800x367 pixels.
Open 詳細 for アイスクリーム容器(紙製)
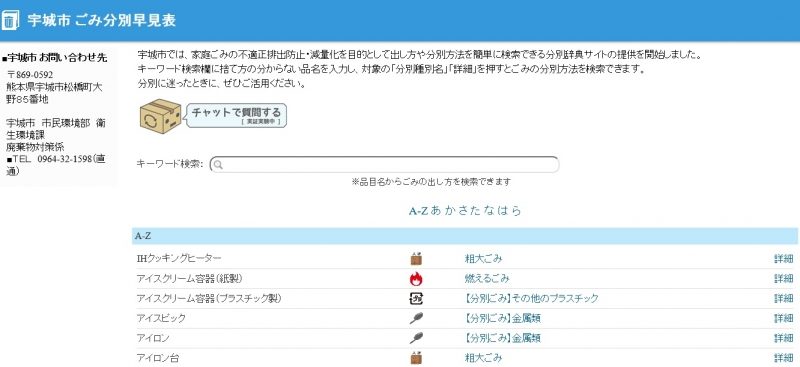pos(784,279)
